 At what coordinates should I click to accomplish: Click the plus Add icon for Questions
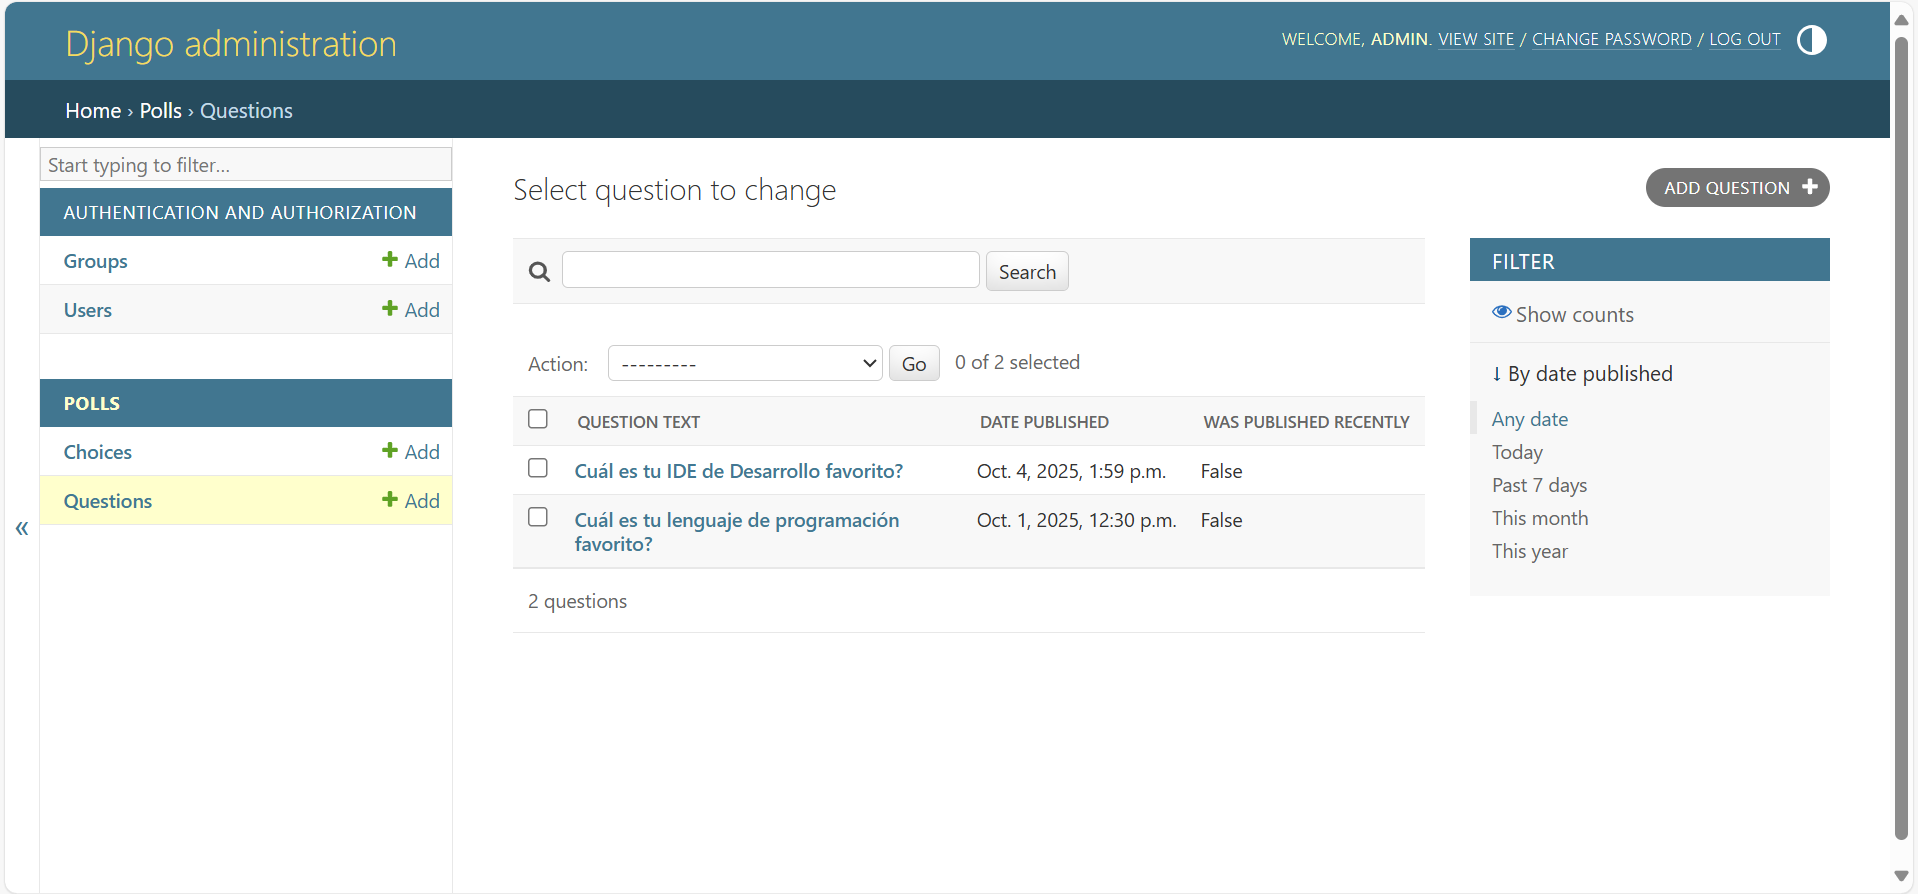tap(390, 500)
